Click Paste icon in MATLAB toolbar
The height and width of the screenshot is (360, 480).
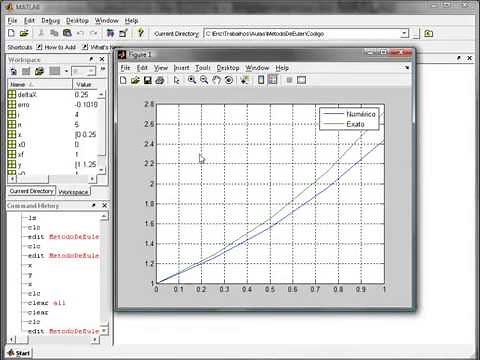pyautogui.click(x=67, y=33)
